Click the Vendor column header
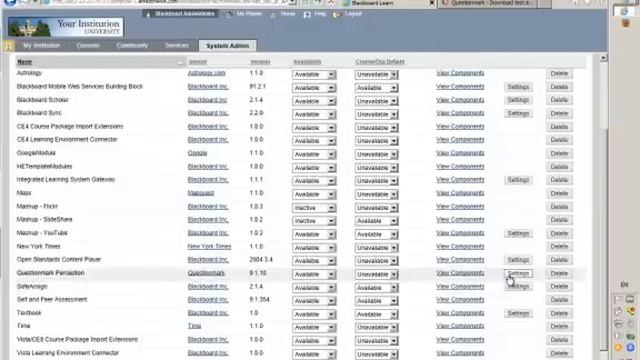The height and width of the screenshot is (360, 640). point(198,62)
